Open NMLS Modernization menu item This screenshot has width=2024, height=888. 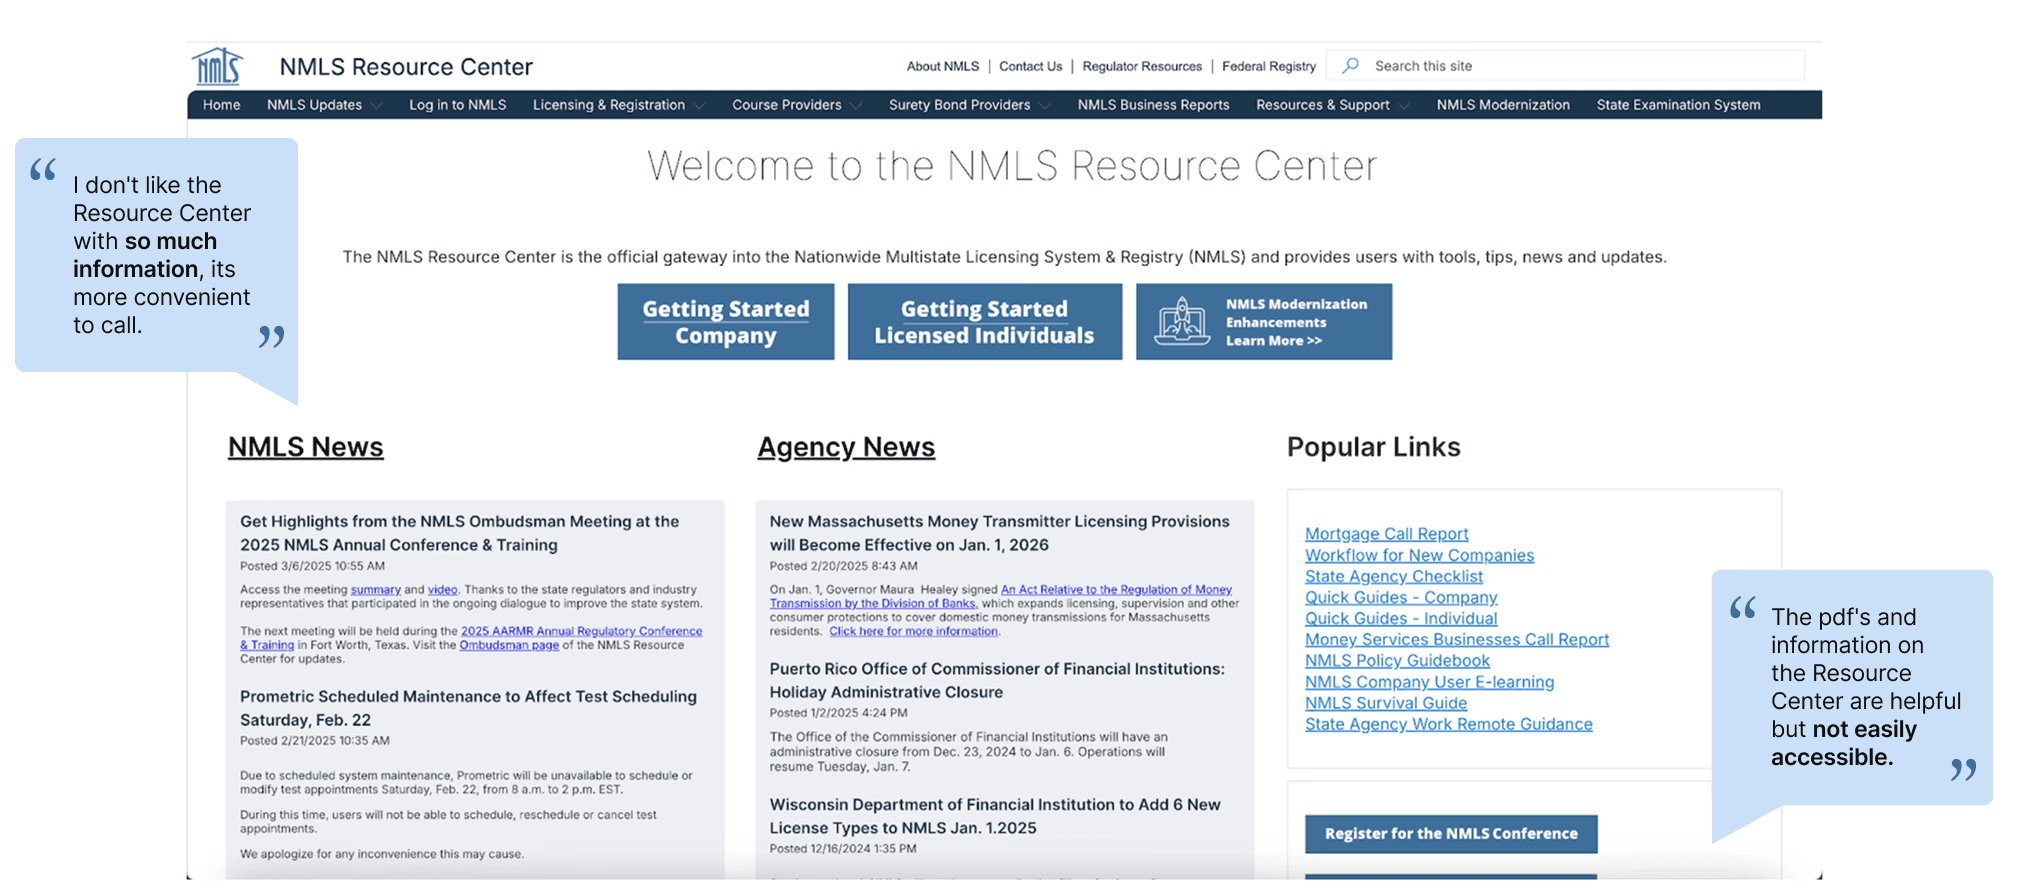(1503, 105)
